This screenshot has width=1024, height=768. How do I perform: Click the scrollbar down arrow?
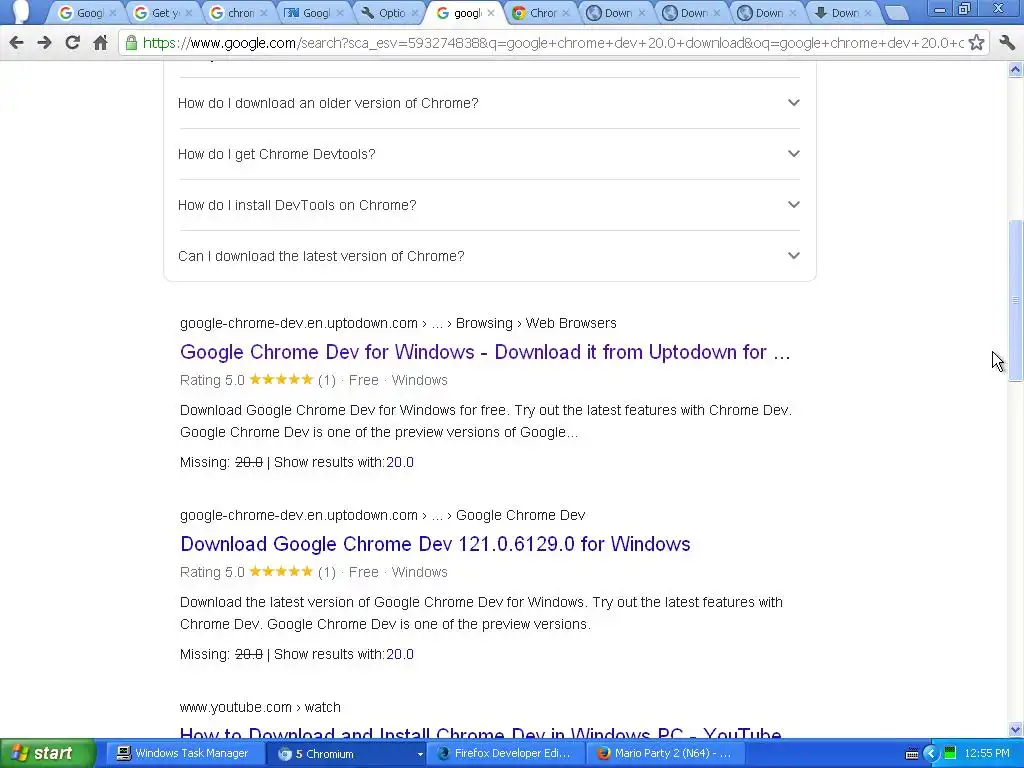[x=1016, y=729]
